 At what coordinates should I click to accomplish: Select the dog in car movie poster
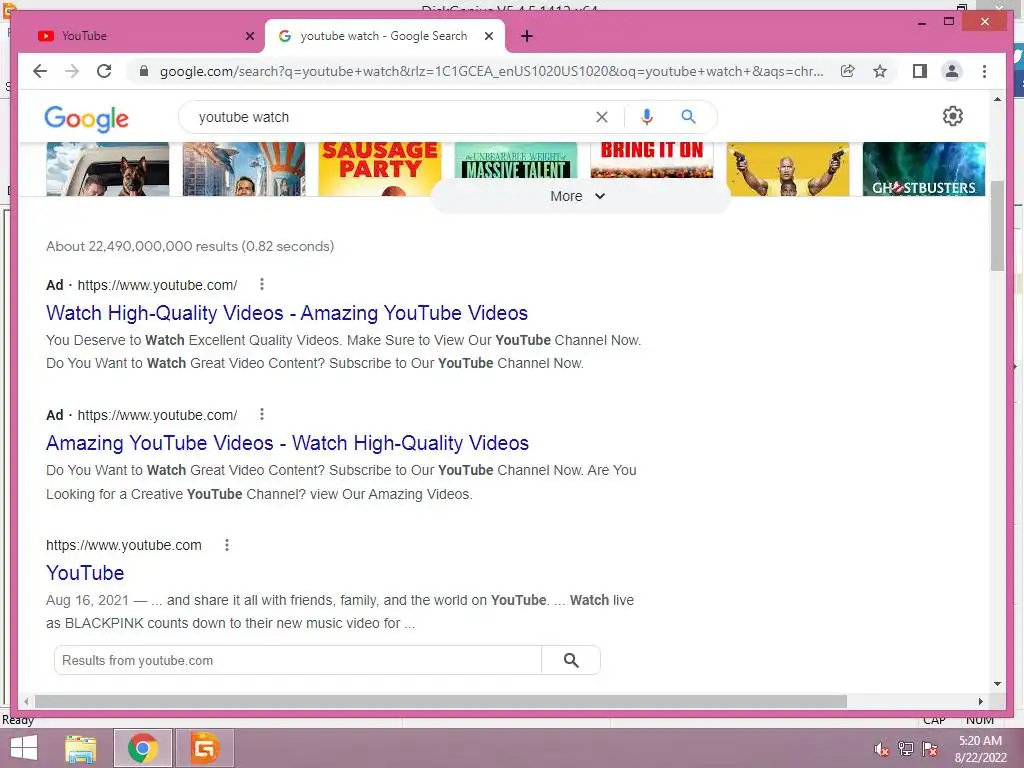point(108,168)
